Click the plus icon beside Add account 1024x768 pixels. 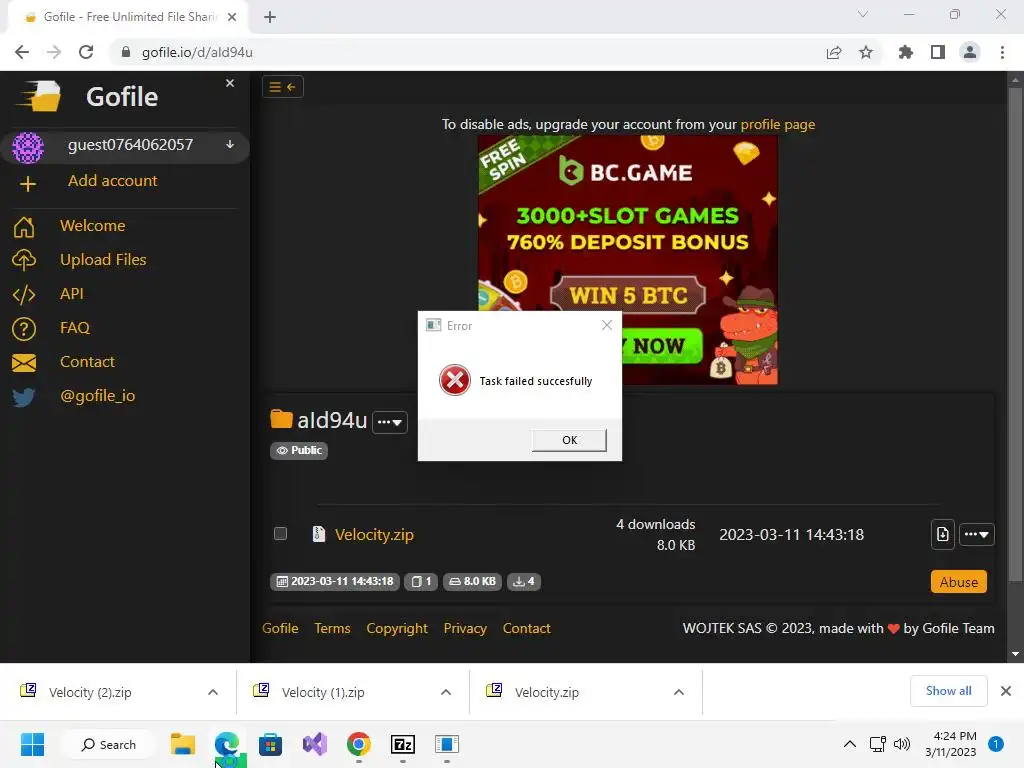pyautogui.click(x=27, y=184)
